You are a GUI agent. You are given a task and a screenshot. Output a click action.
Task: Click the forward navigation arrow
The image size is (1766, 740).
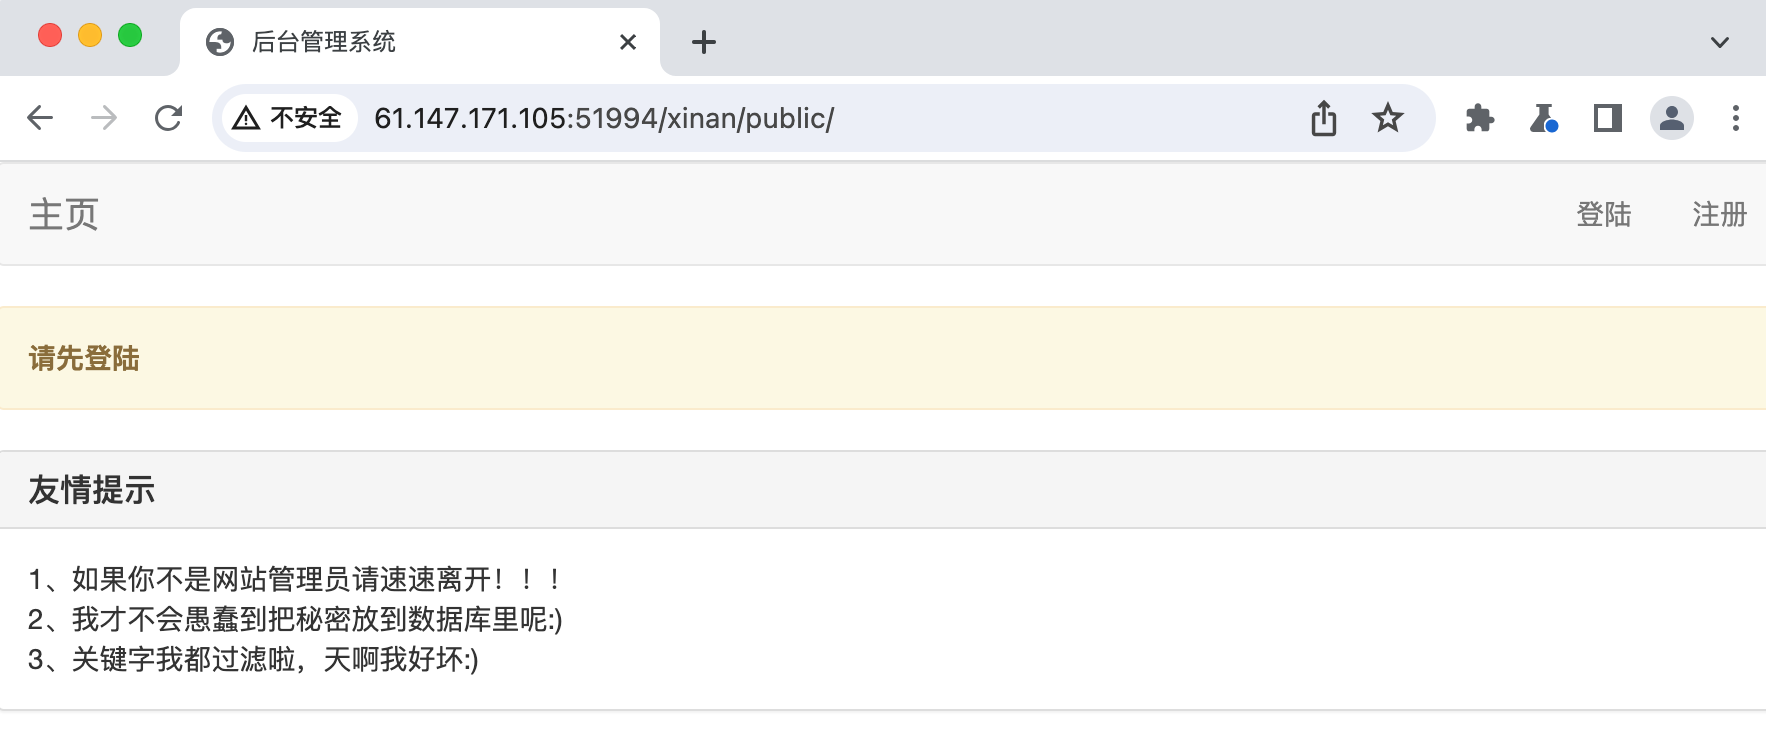coord(104,118)
